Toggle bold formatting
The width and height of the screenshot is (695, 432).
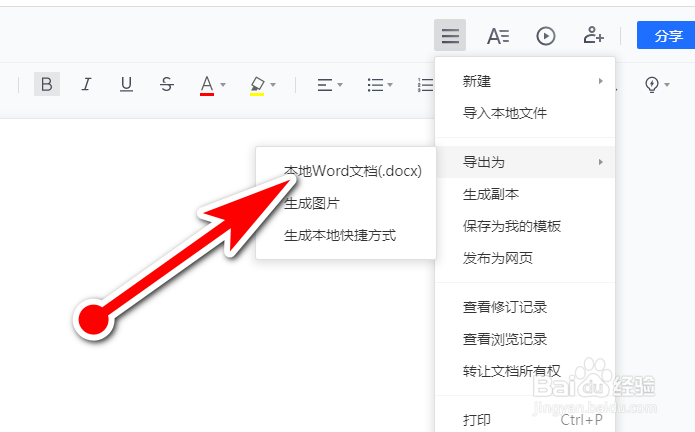tap(47, 84)
